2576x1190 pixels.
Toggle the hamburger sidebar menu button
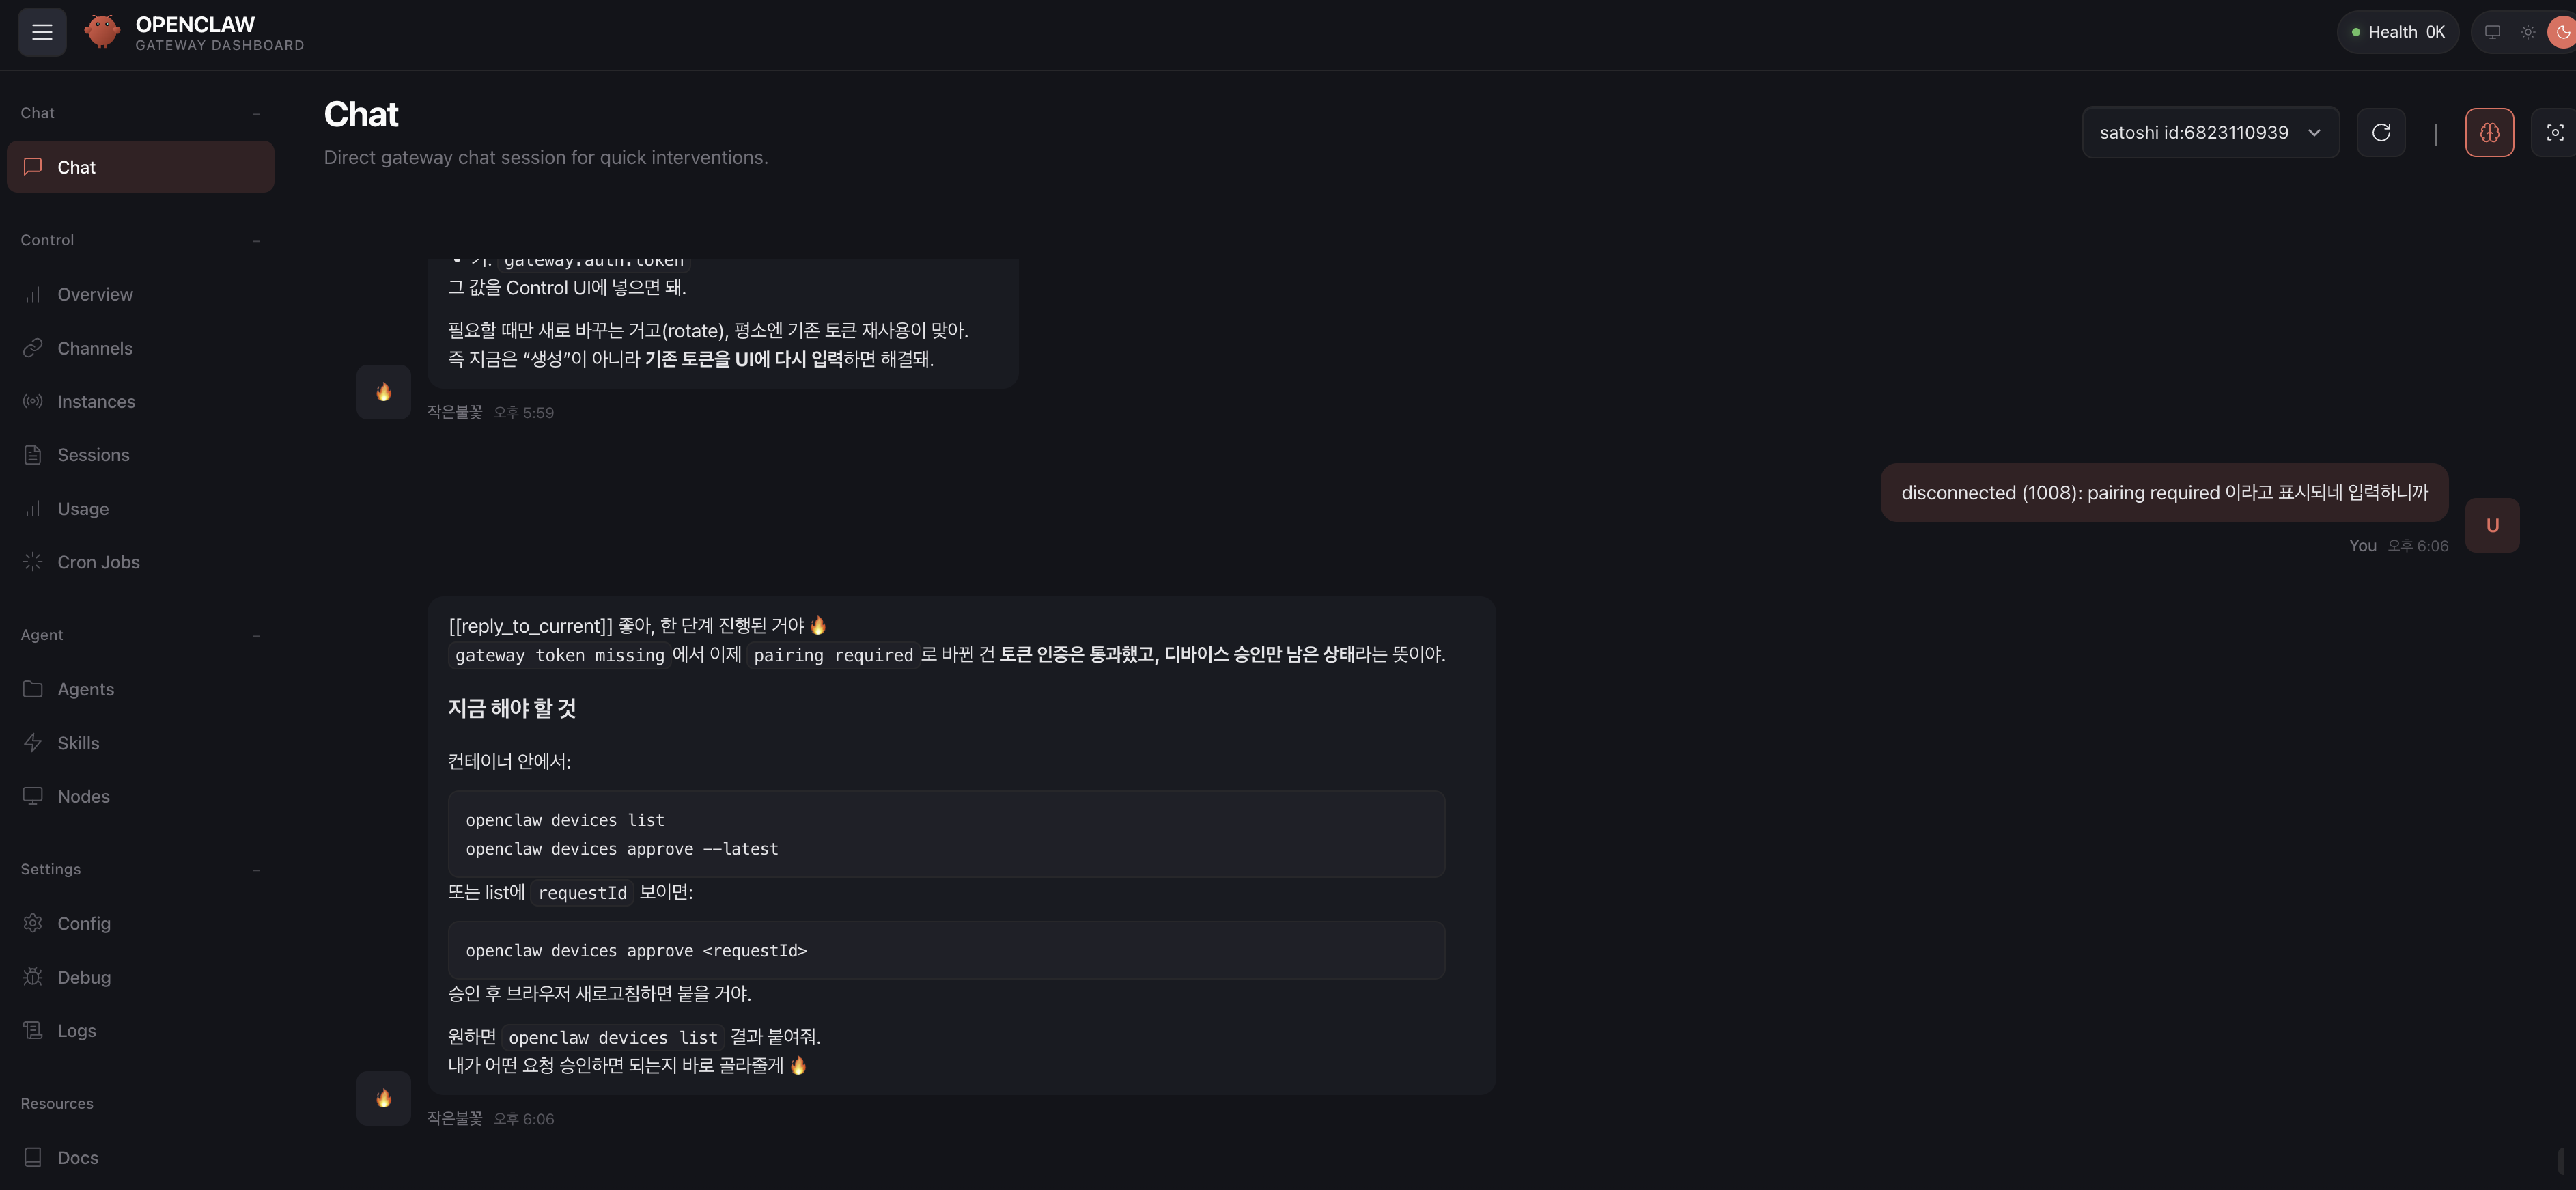(42, 32)
